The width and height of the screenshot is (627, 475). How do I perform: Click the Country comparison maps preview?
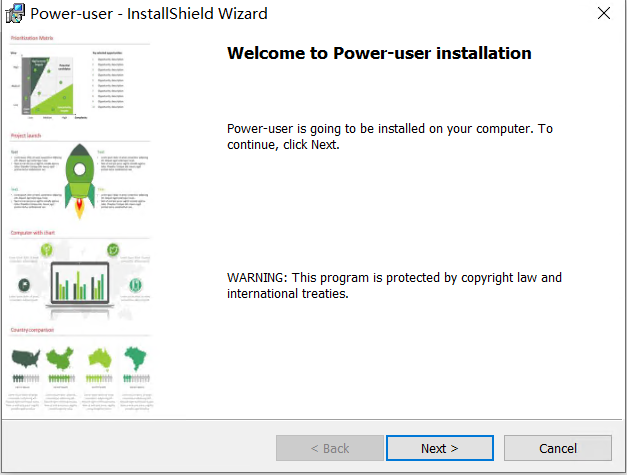80,369
